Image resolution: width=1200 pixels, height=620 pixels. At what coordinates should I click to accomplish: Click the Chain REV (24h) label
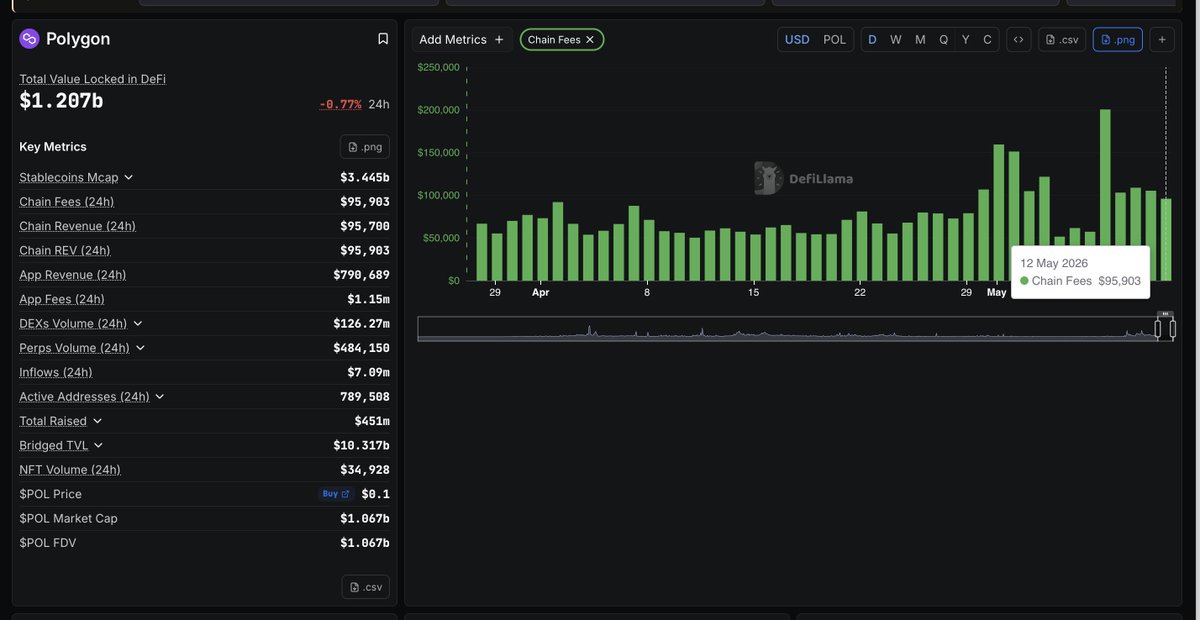pos(65,250)
